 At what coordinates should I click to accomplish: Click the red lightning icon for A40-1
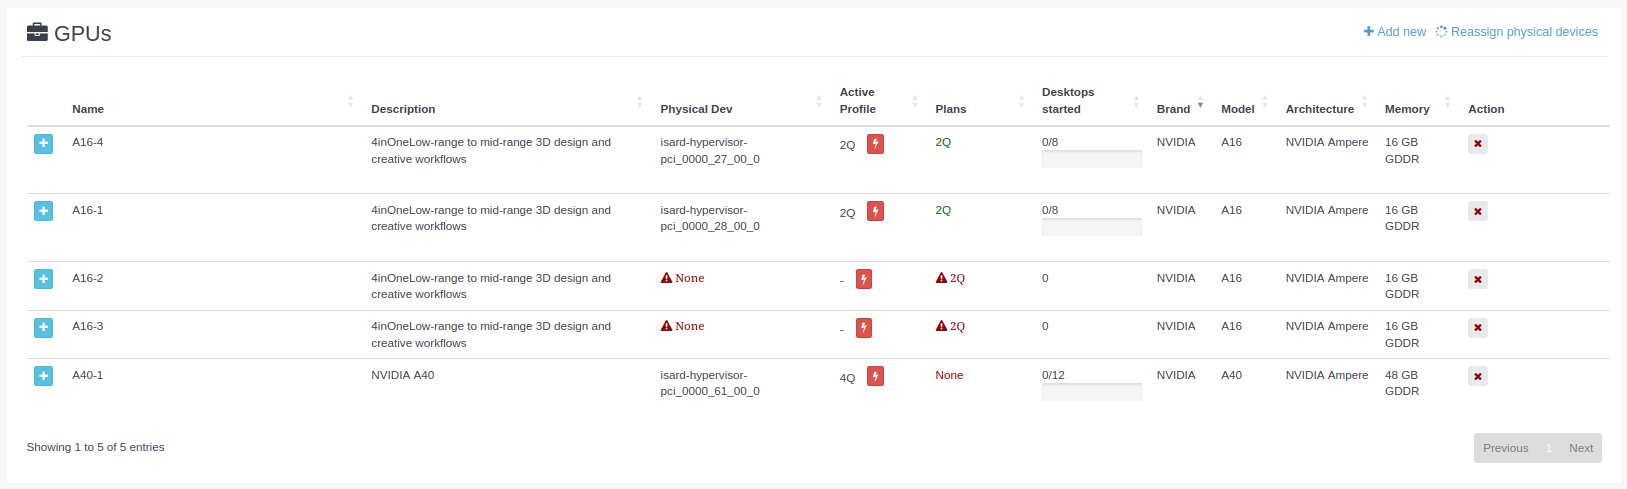point(875,377)
